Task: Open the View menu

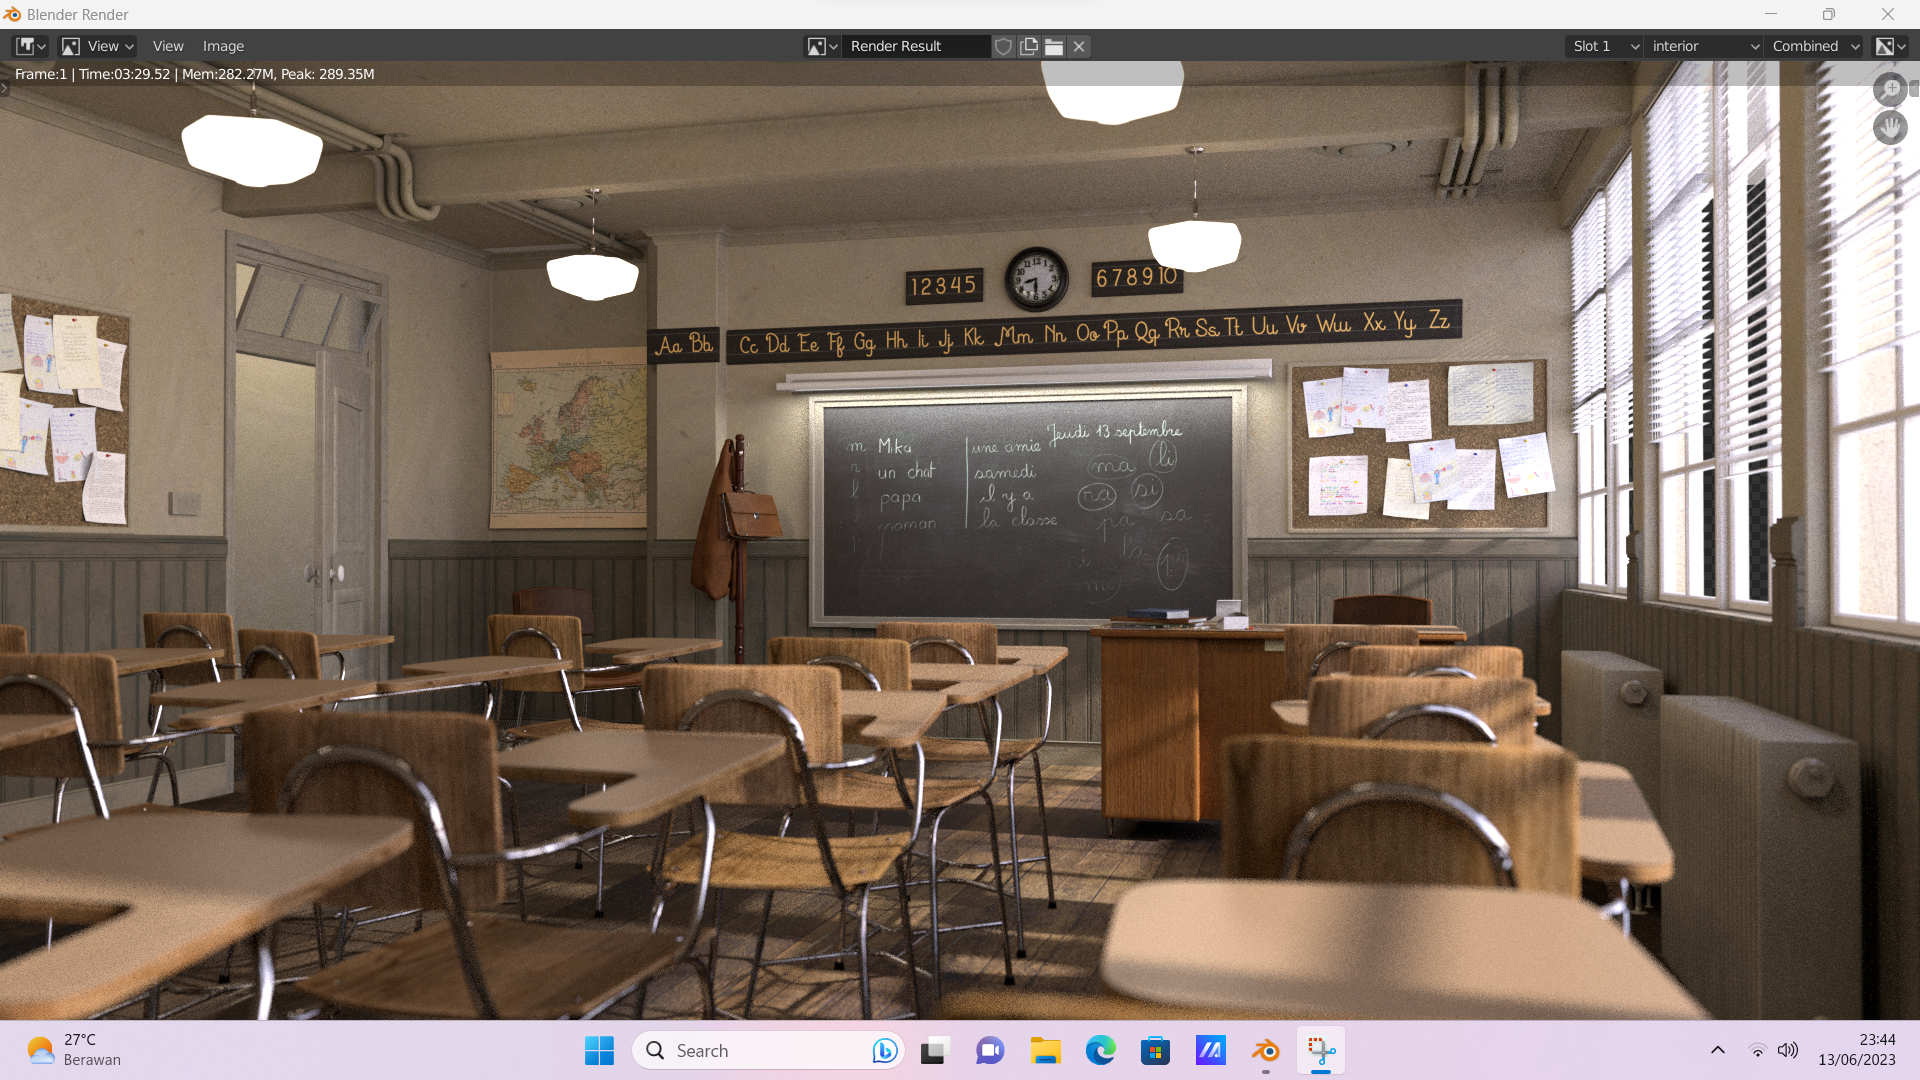Action: pyautogui.click(x=168, y=46)
